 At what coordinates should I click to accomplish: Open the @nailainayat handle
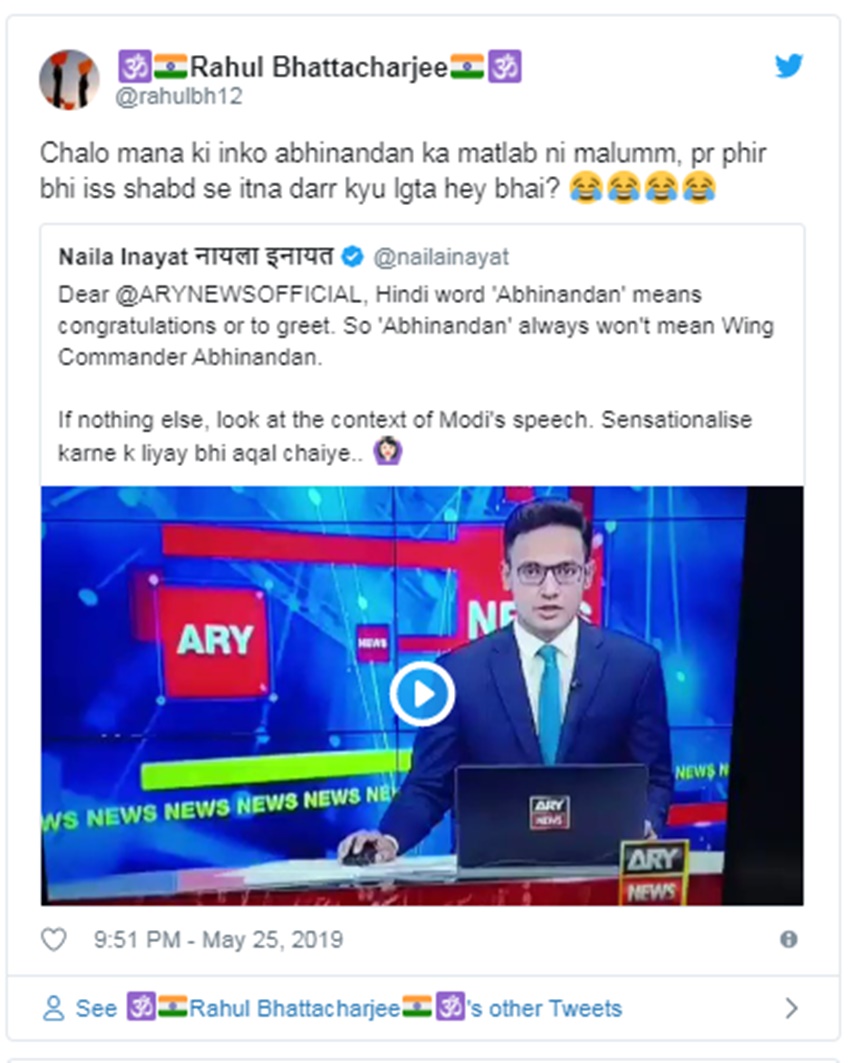pos(441,257)
